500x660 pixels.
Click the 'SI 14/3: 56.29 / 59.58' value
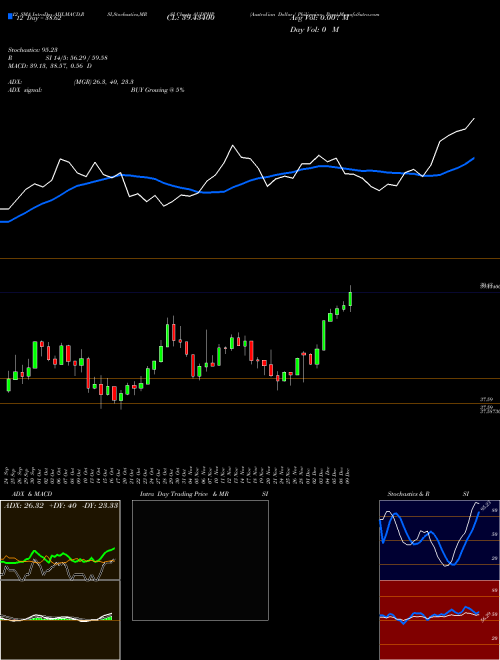click(76, 58)
